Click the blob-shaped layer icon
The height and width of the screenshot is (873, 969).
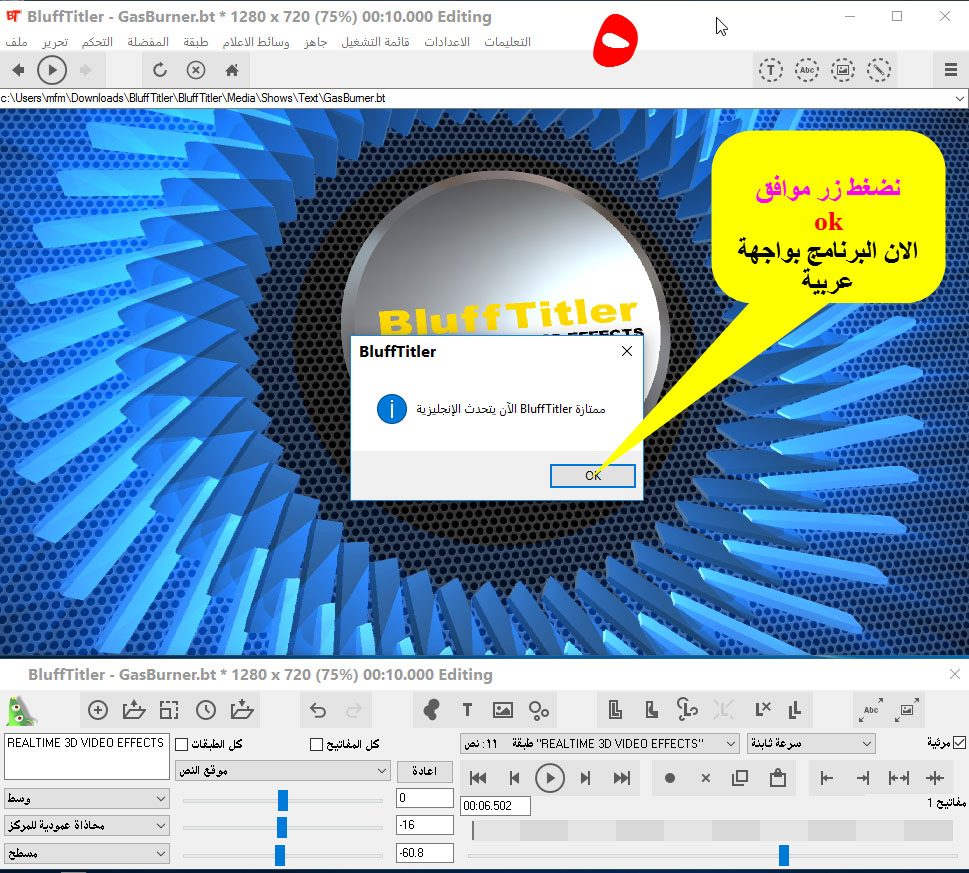(x=431, y=711)
